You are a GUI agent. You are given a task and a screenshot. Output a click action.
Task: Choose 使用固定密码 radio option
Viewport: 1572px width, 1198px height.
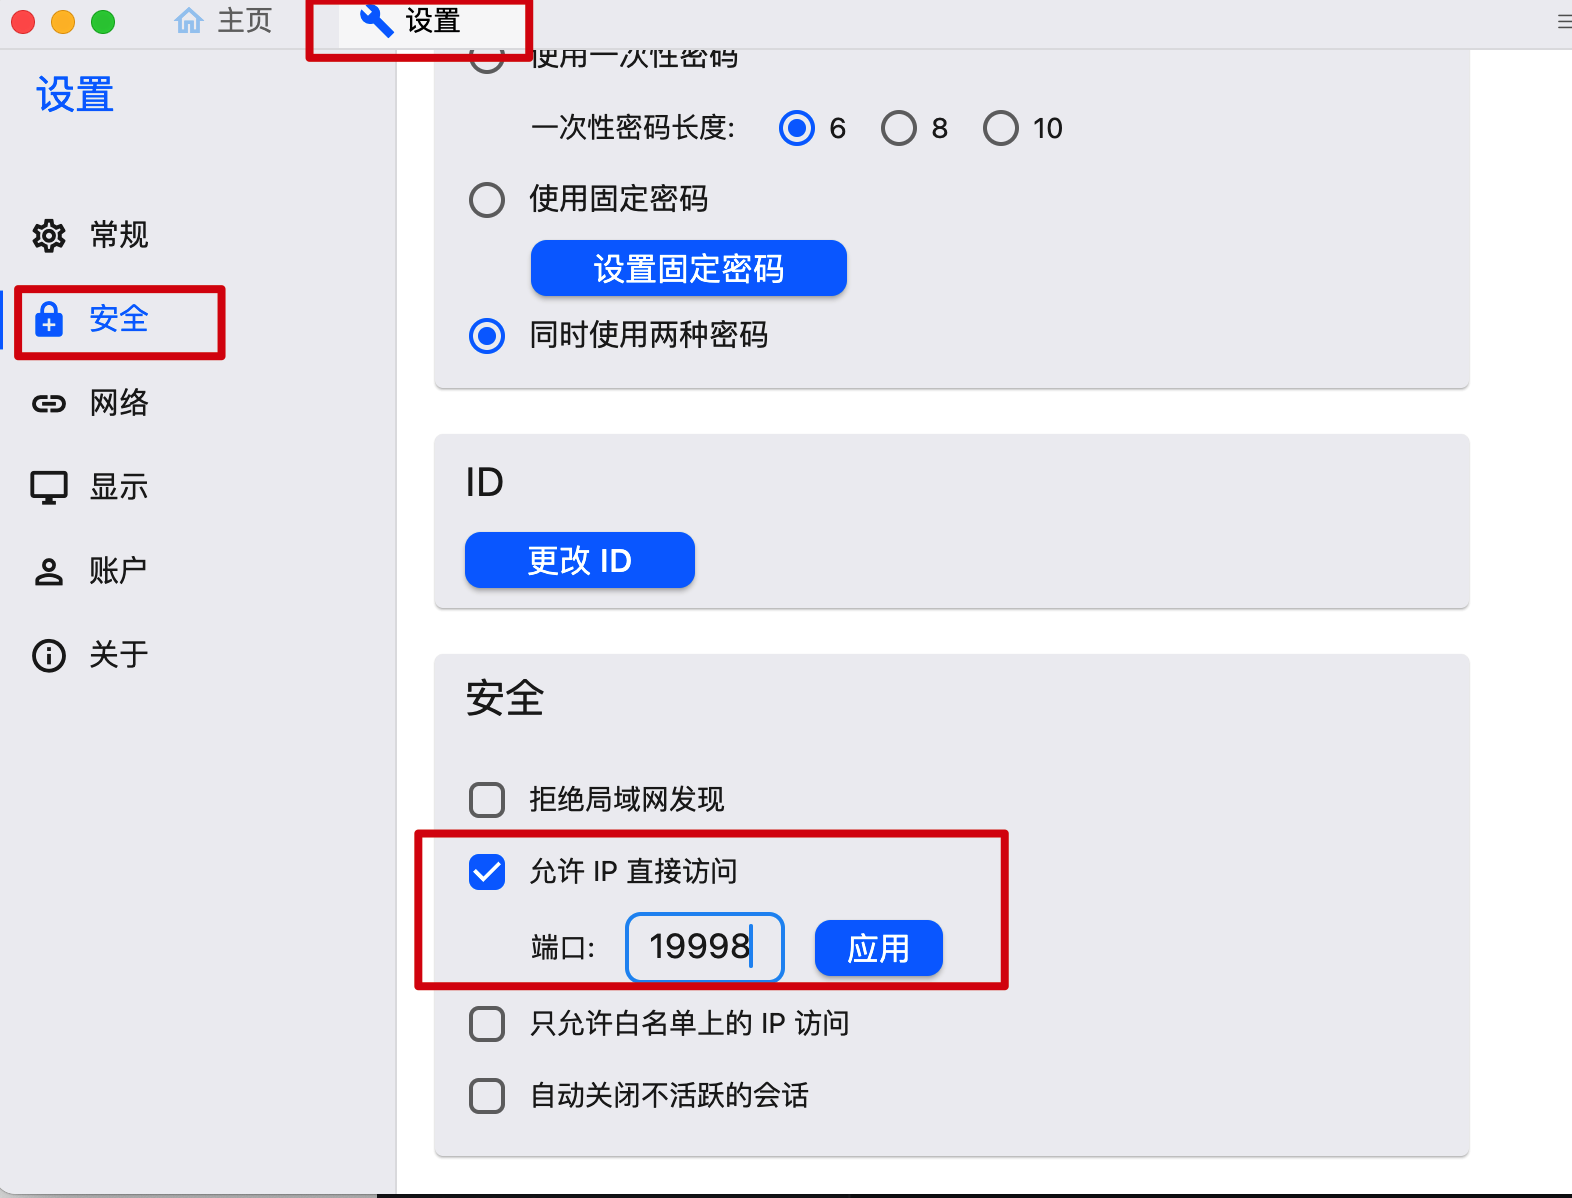(x=487, y=200)
